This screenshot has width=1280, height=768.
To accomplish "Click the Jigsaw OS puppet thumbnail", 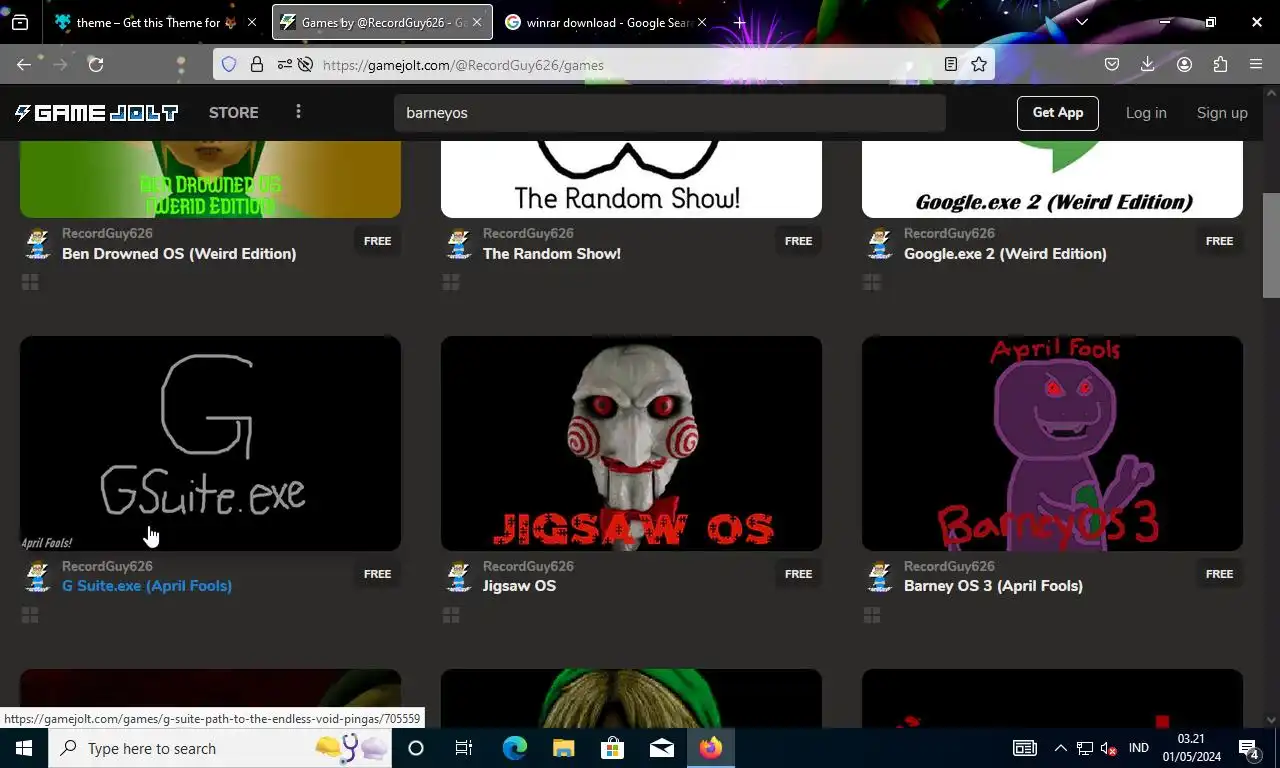I will (x=631, y=443).
